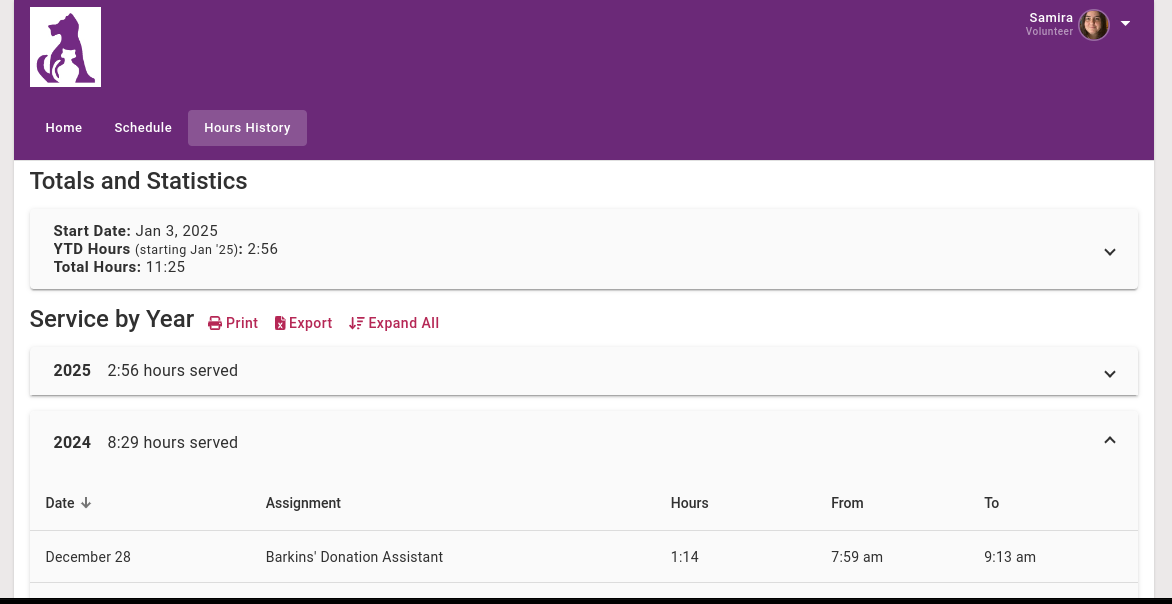Image resolution: width=1172 pixels, height=604 pixels.
Task: Click the animal shelter logo
Action: (x=65, y=47)
